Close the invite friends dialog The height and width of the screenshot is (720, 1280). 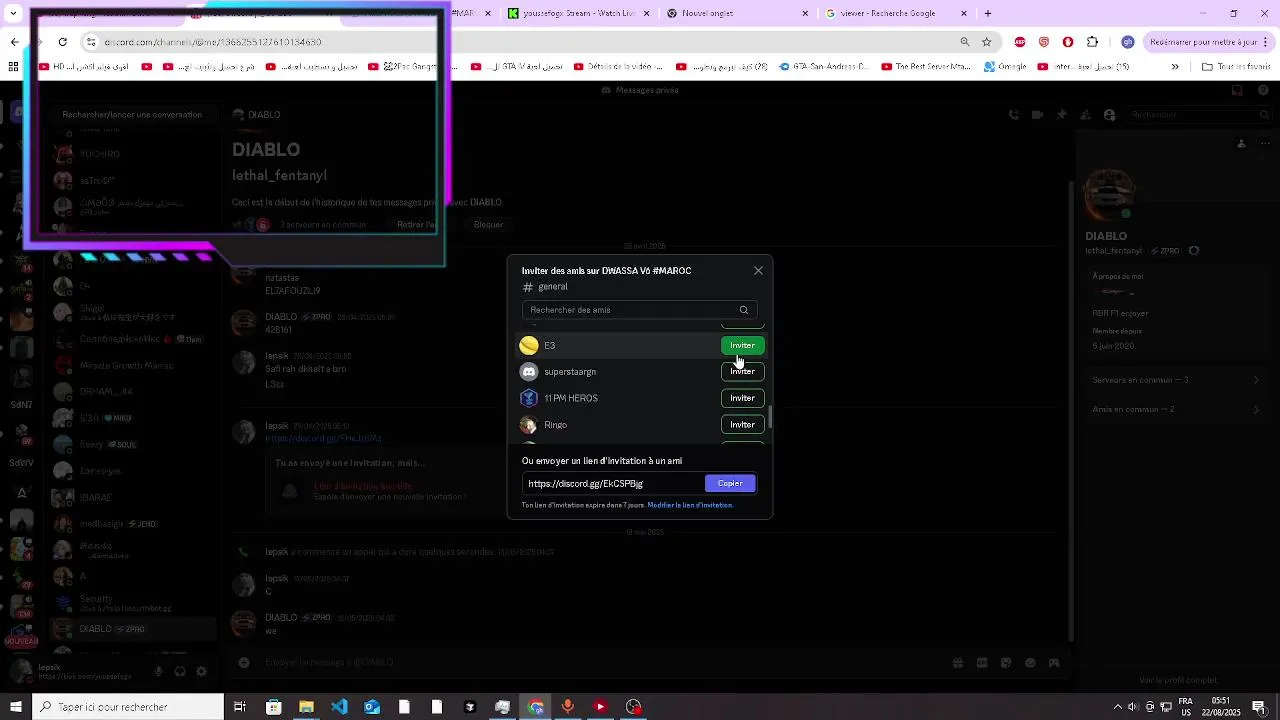click(758, 271)
